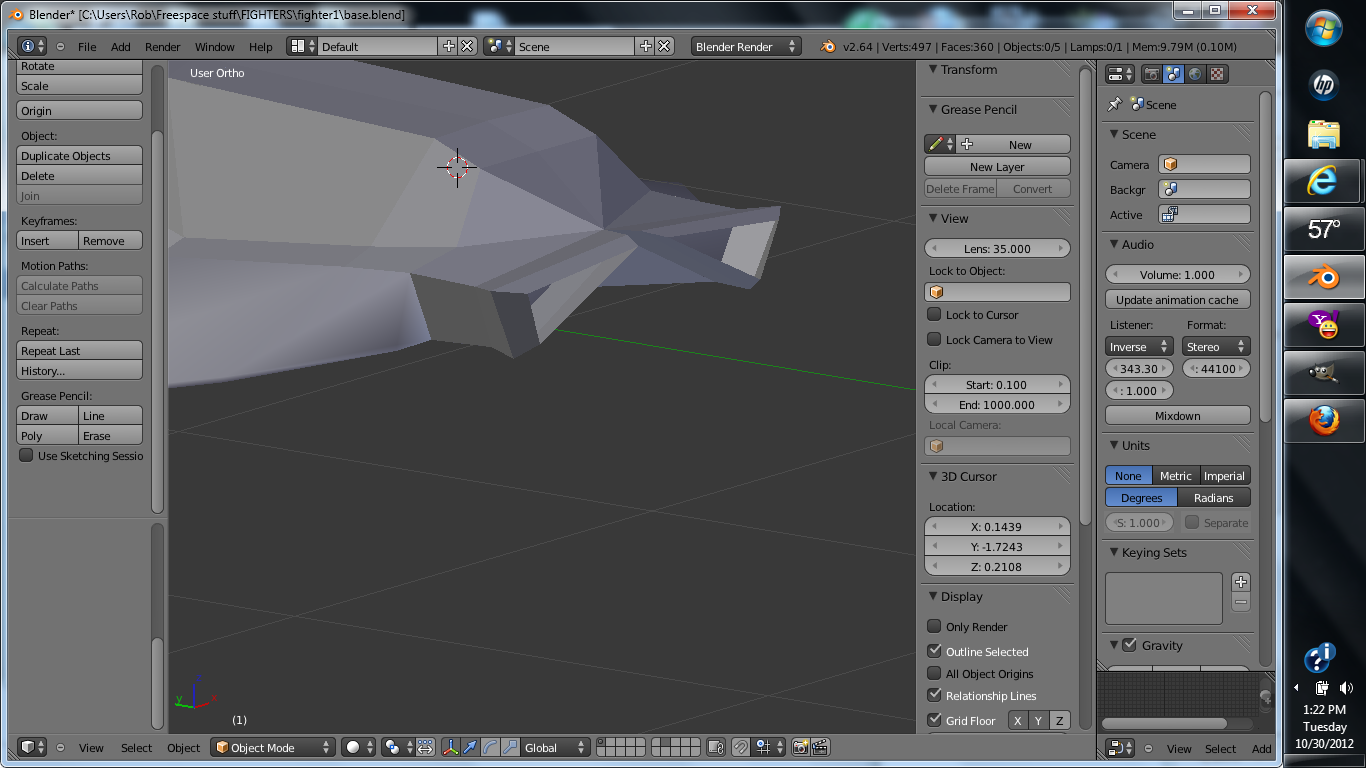Image resolution: width=1366 pixels, height=768 pixels.
Task: Add a new screen layout next to Default
Action: click(x=448, y=46)
